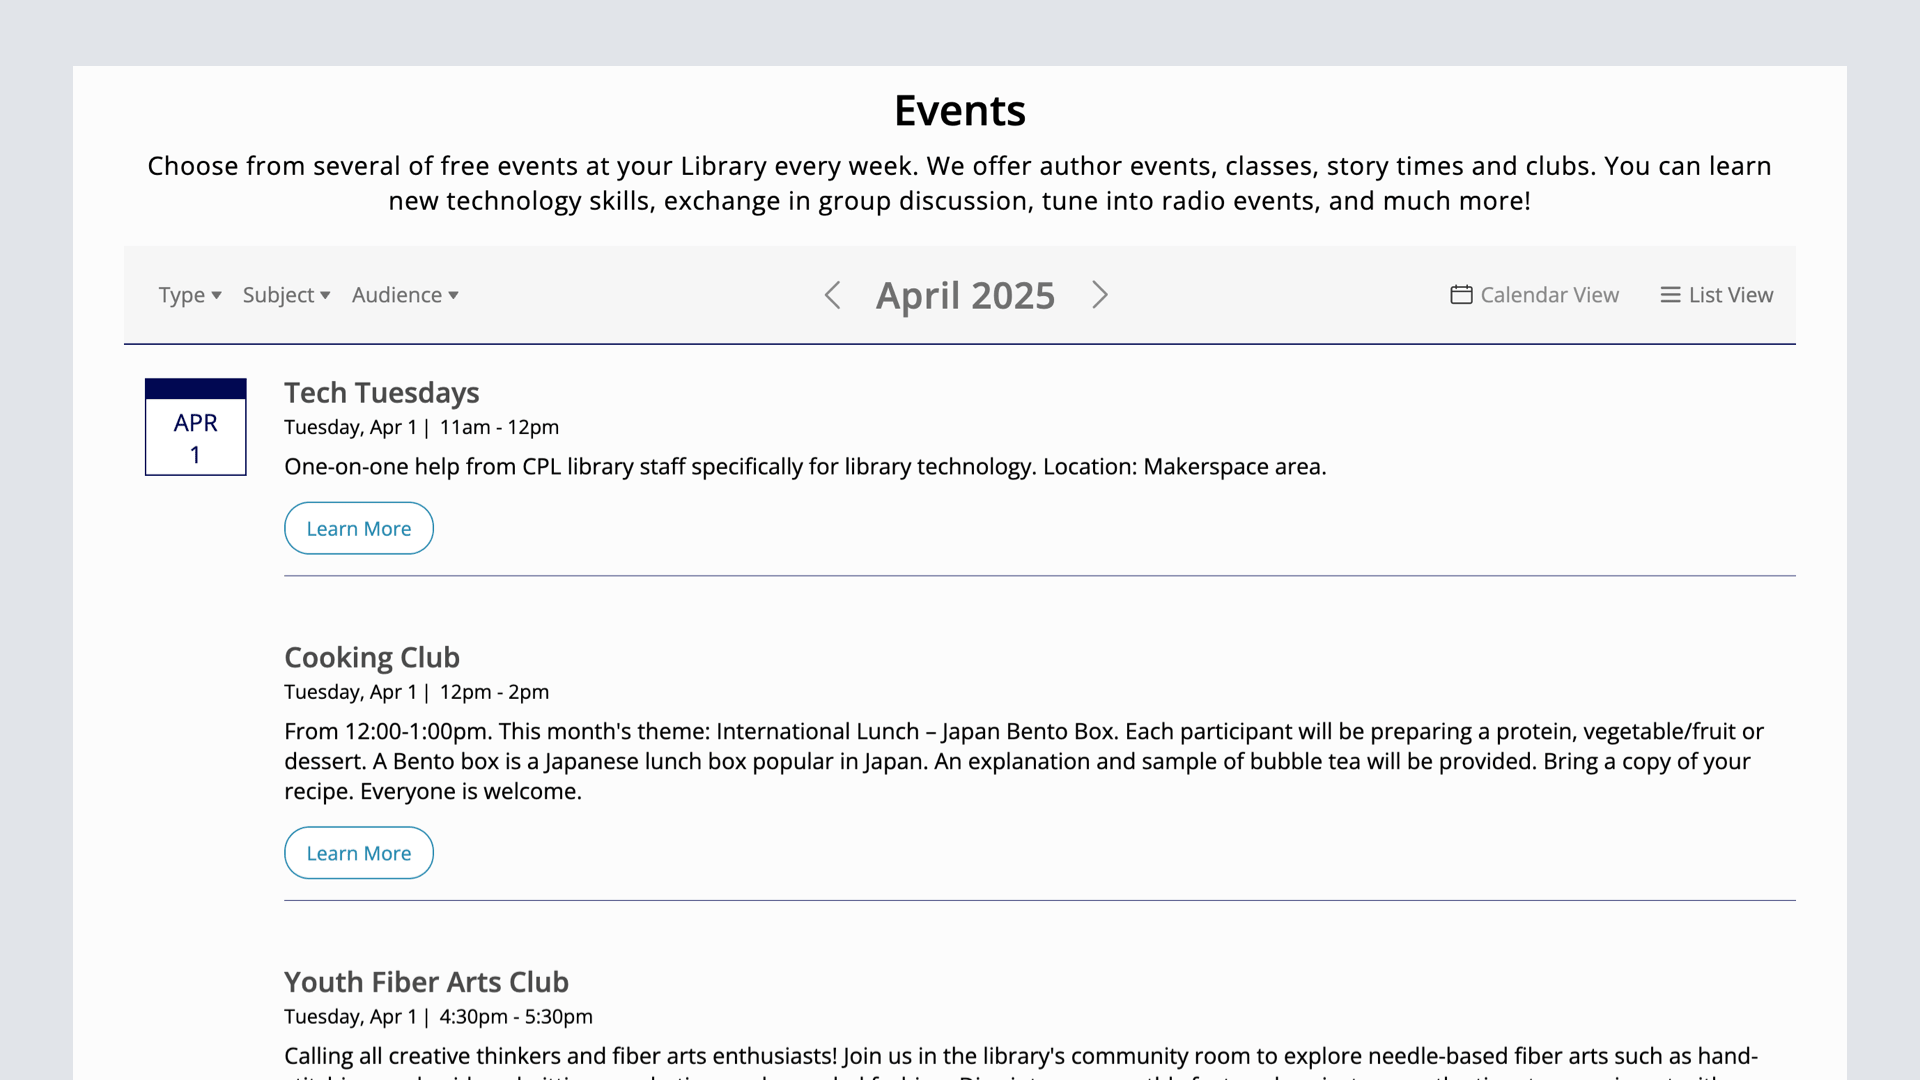1920x1080 pixels.
Task: Open the Type filter dropdown
Action: click(x=190, y=295)
